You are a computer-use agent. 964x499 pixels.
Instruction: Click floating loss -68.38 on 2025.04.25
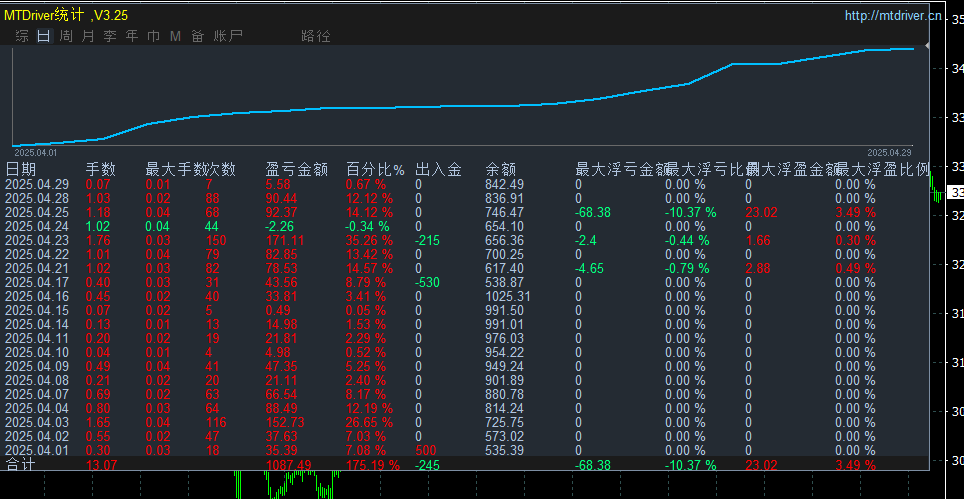[593, 213]
